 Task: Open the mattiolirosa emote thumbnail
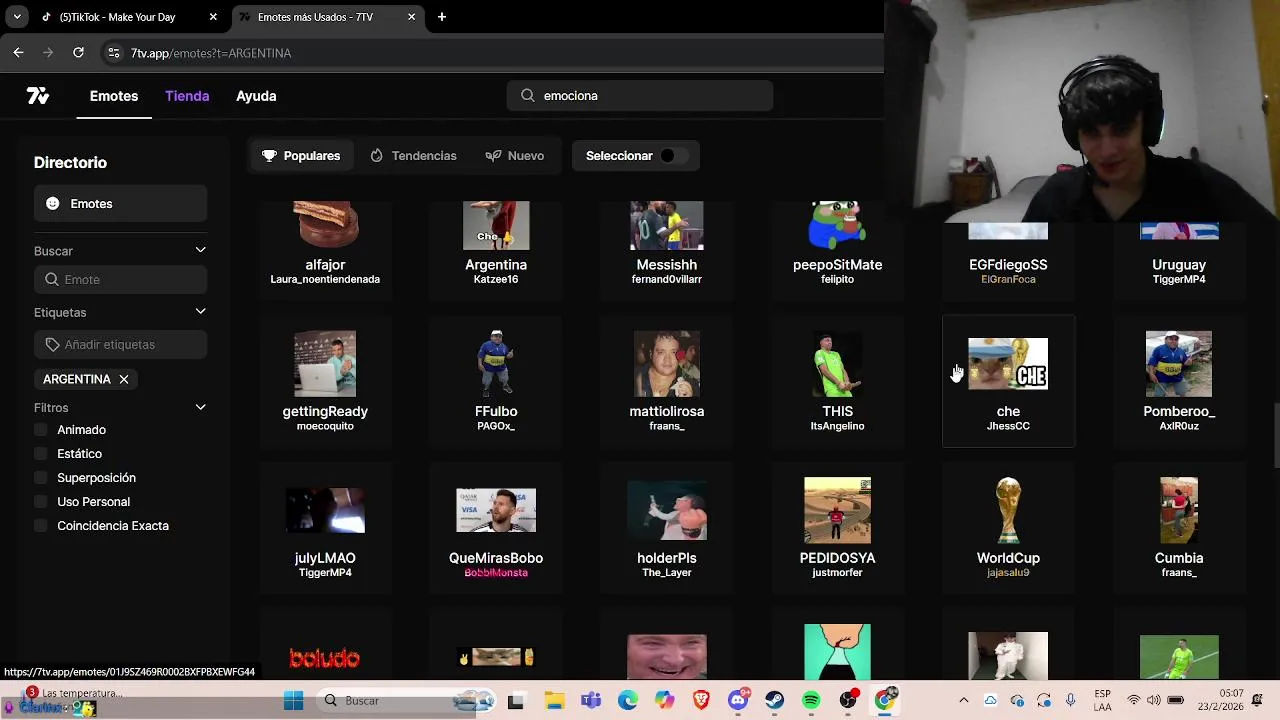[667, 364]
